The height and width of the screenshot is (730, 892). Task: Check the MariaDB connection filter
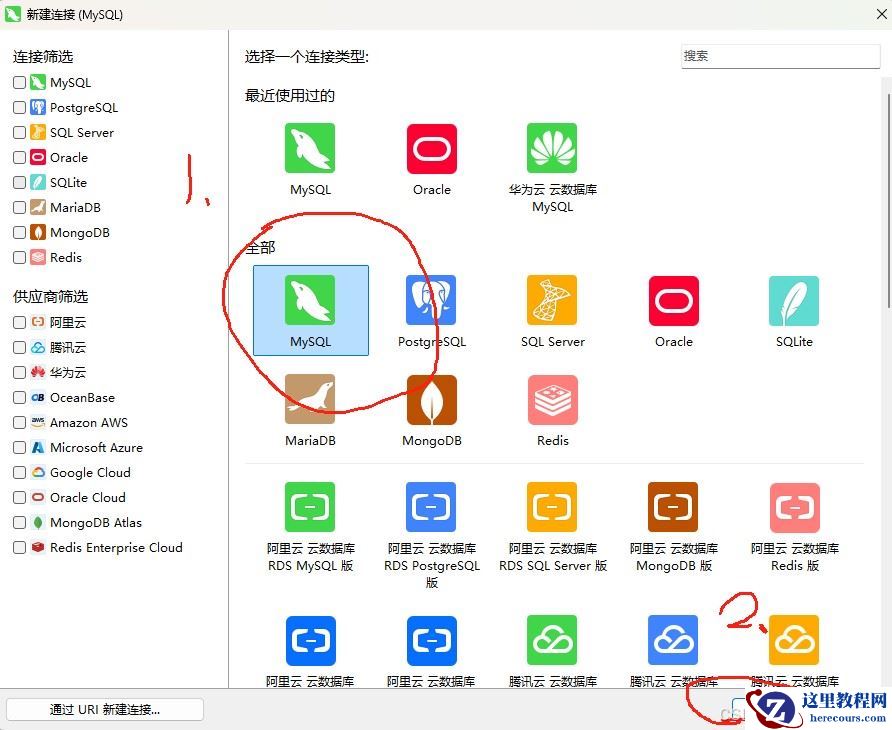tap(19, 208)
